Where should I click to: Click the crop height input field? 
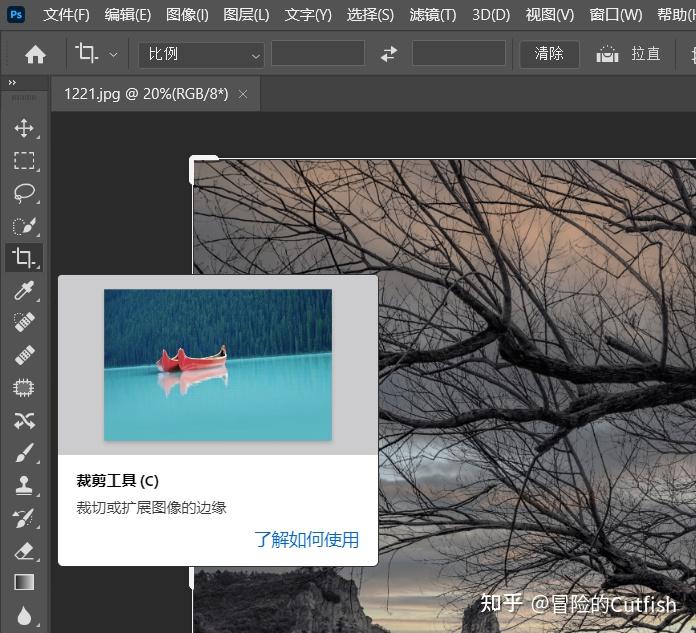coord(459,53)
